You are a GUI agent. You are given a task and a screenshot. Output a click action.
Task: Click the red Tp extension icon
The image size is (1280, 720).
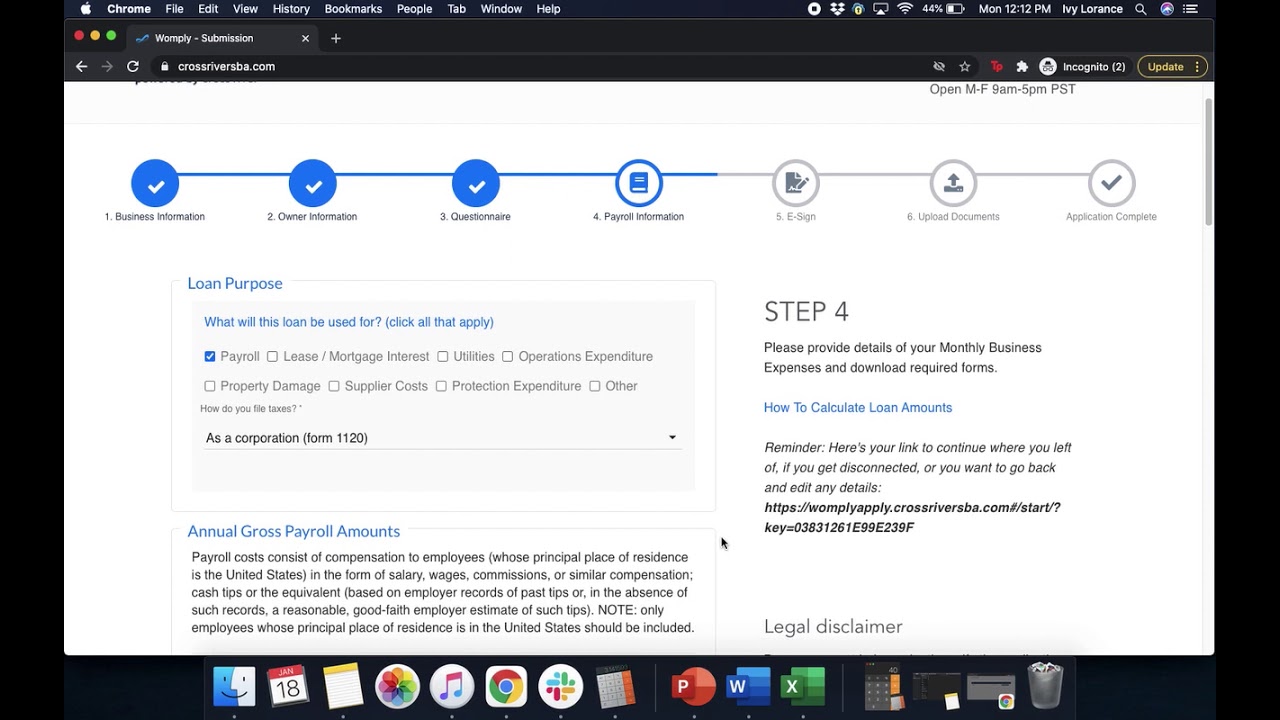pyautogui.click(x=996, y=67)
